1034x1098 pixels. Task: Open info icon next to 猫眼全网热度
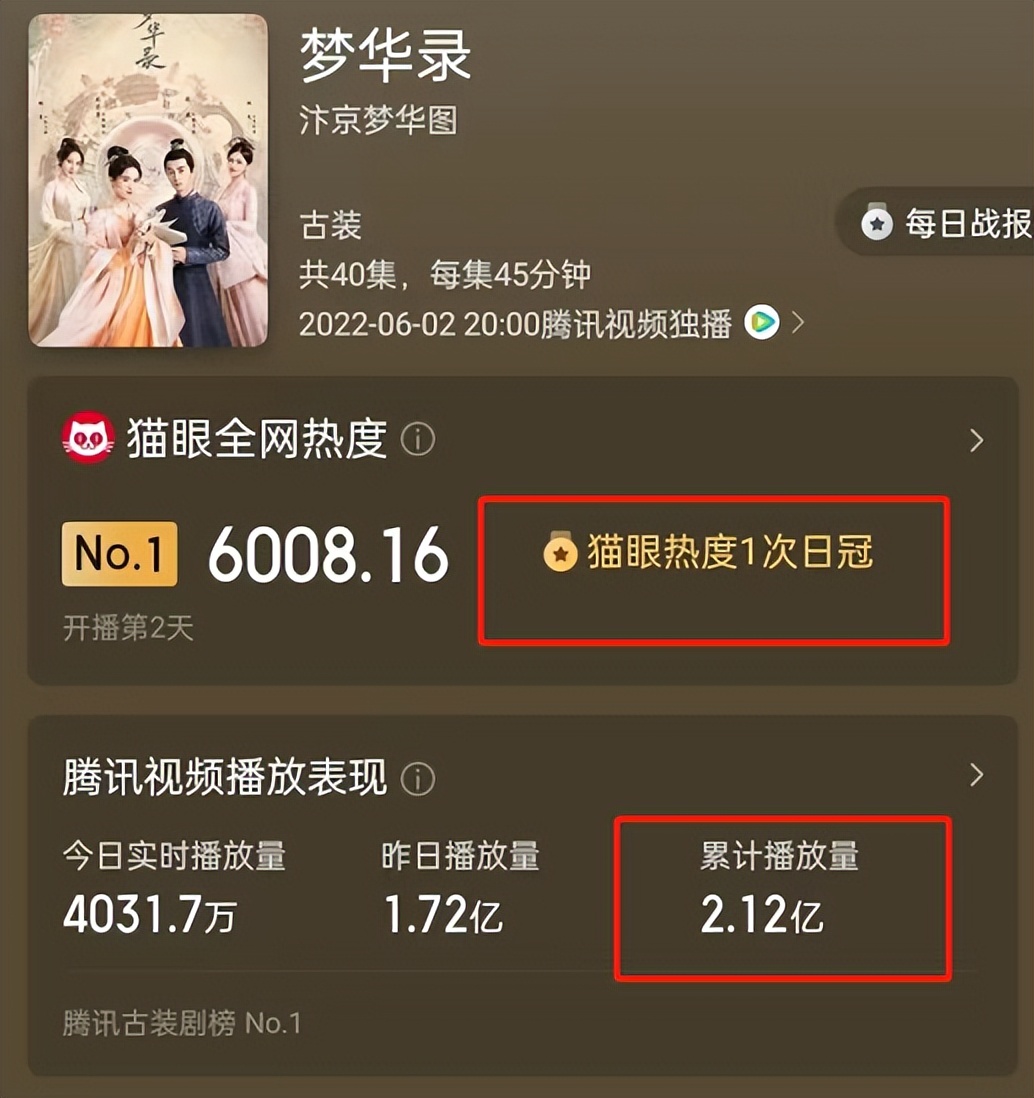418,440
